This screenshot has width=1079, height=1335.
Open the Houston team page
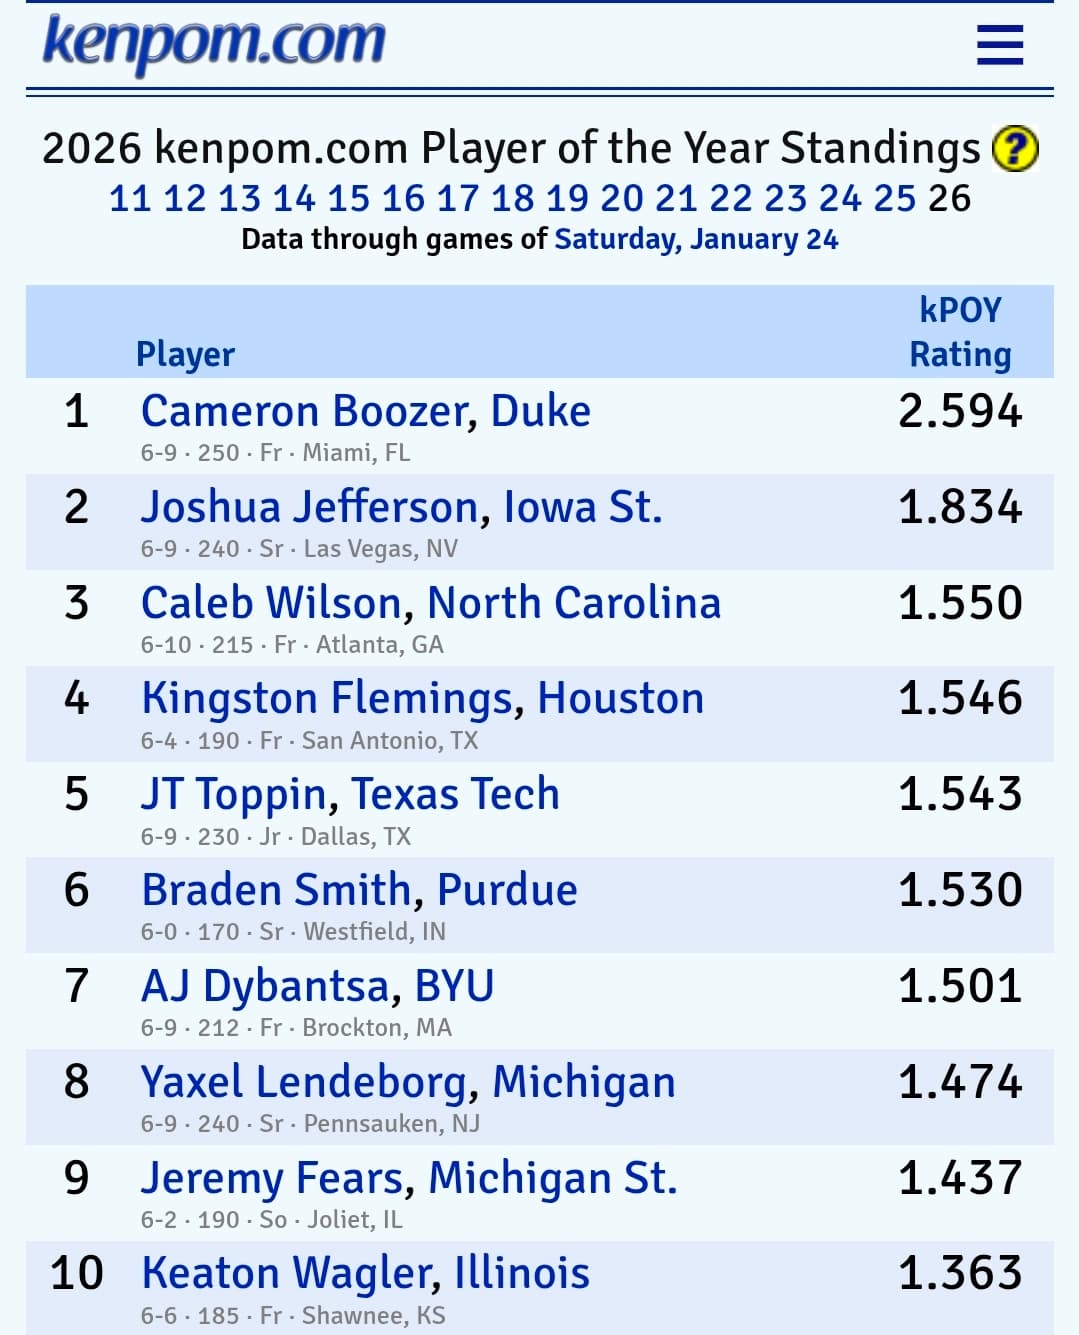click(x=621, y=699)
